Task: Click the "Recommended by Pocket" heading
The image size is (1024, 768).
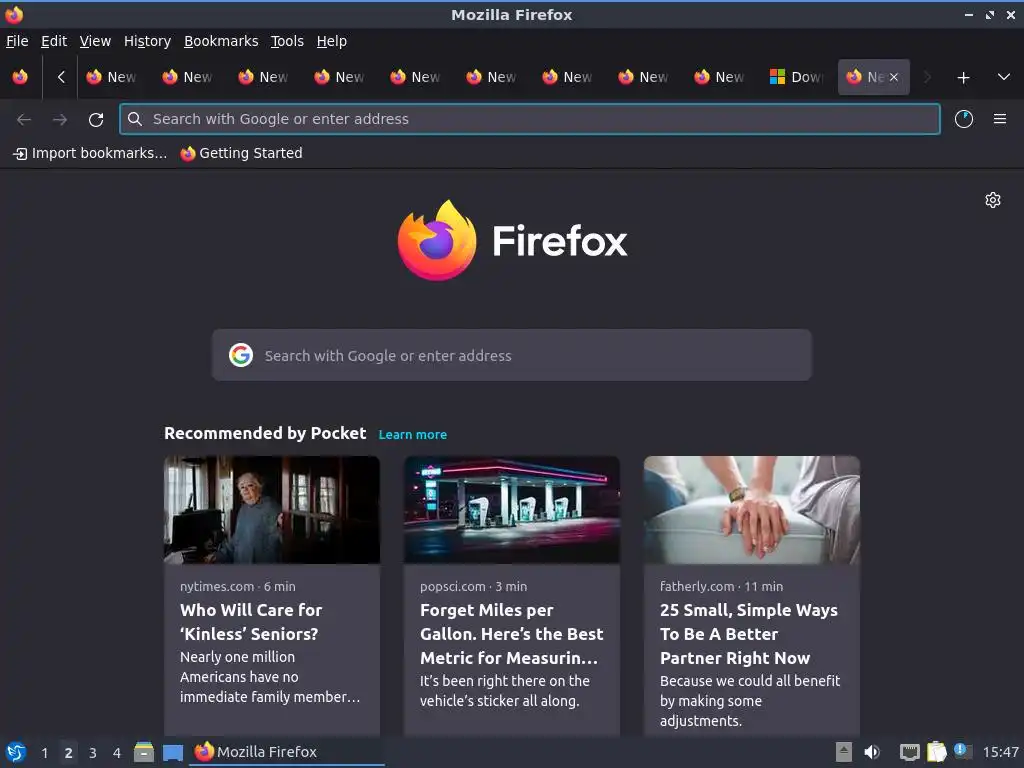Action: coord(265,434)
